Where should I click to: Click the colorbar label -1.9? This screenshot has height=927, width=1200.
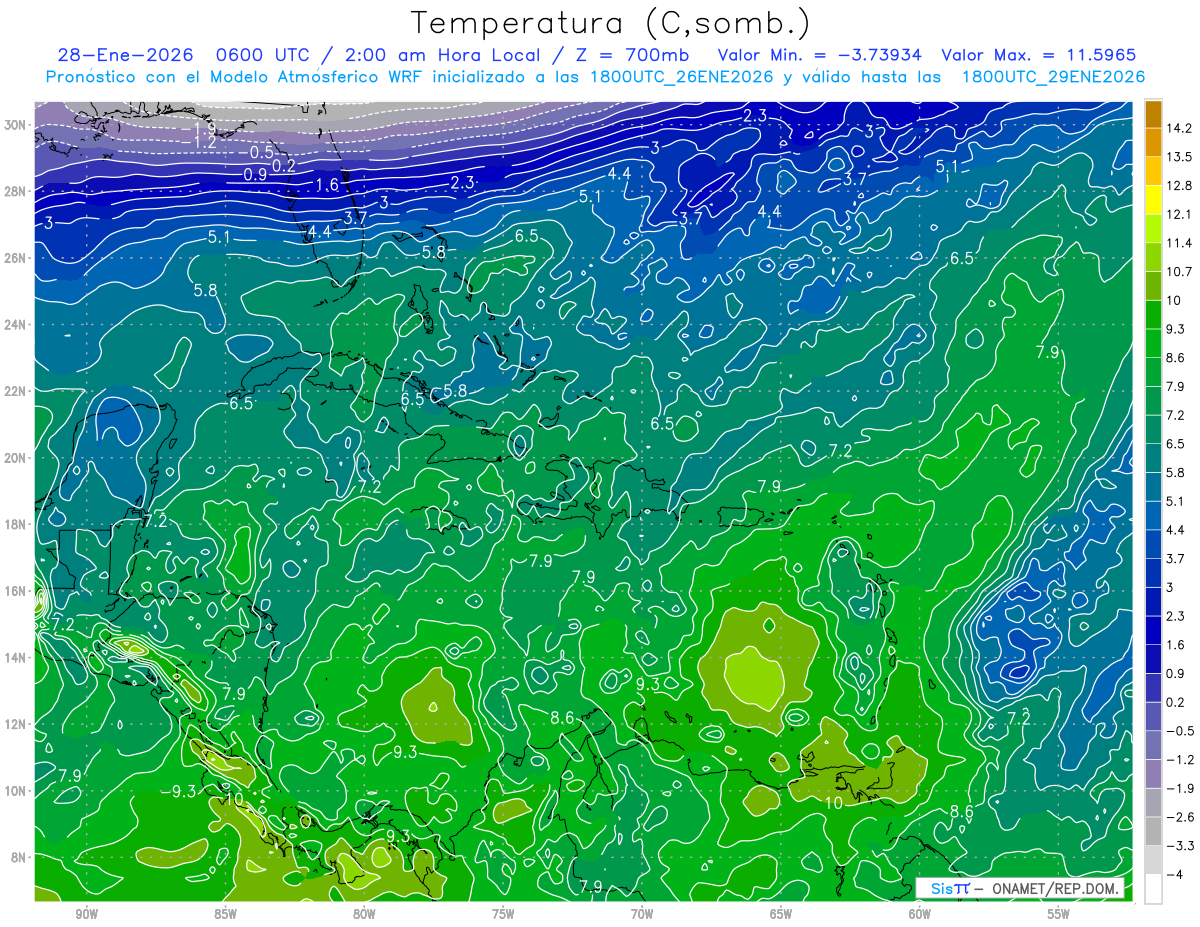coord(1179,789)
